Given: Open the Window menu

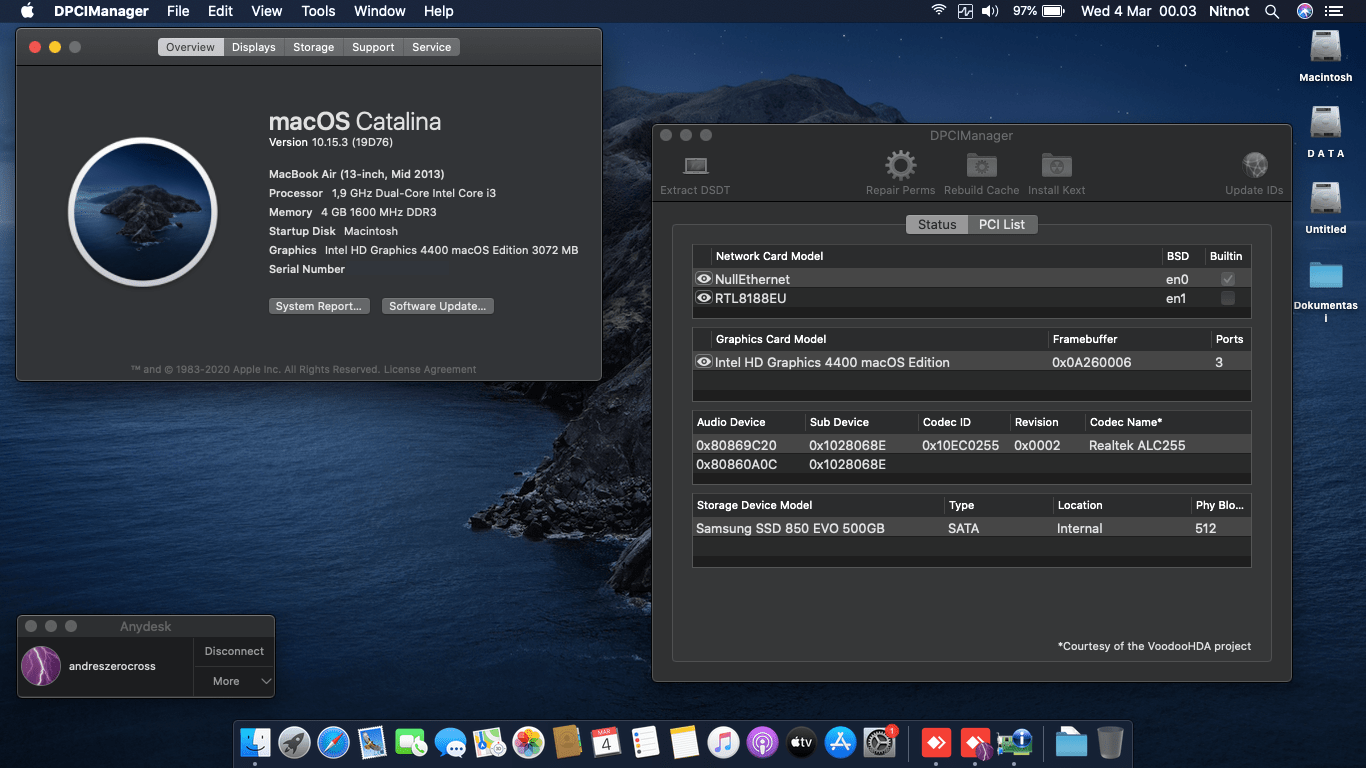Looking at the screenshot, I should pos(380,11).
